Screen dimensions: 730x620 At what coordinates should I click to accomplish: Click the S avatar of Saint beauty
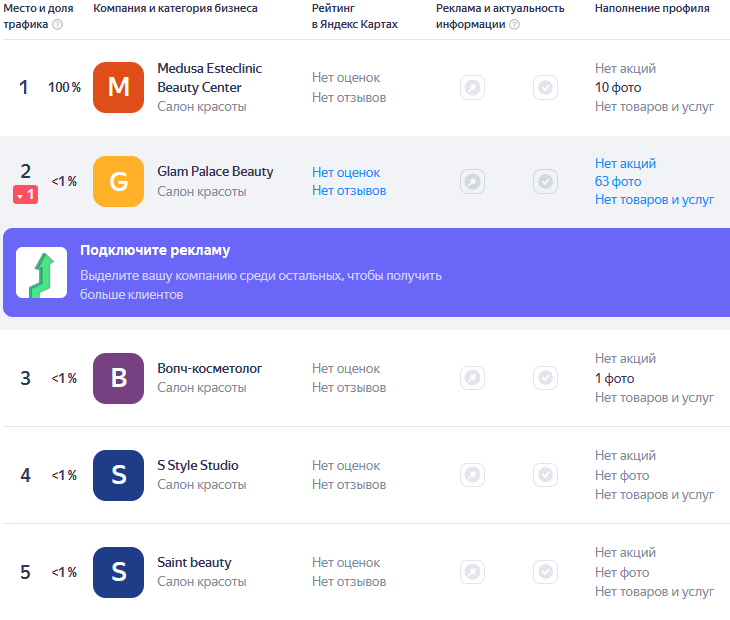[x=118, y=572]
